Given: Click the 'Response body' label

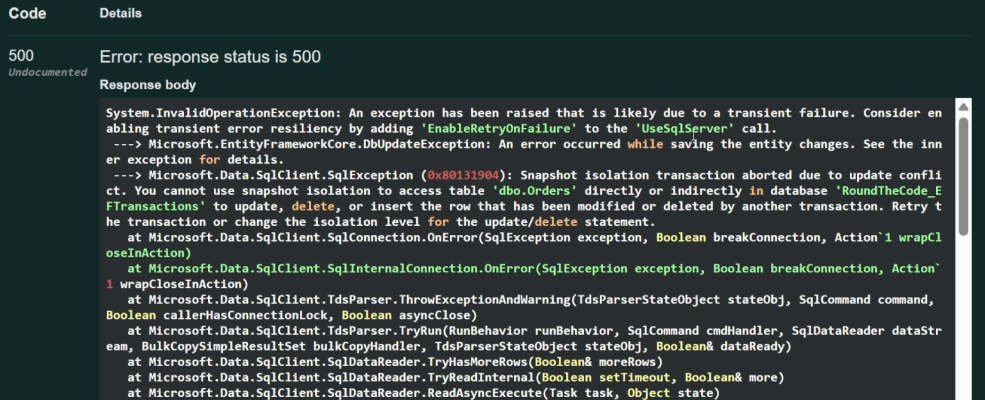Looking at the screenshot, I should pyautogui.click(x=147, y=85).
